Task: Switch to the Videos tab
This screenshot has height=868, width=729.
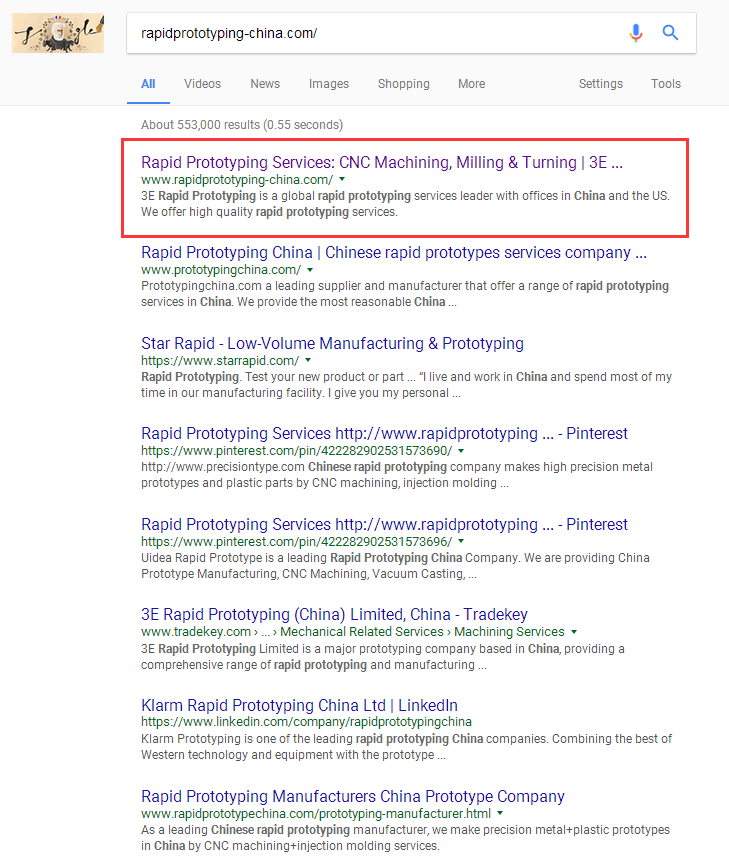Action: [x=202, y=84]
